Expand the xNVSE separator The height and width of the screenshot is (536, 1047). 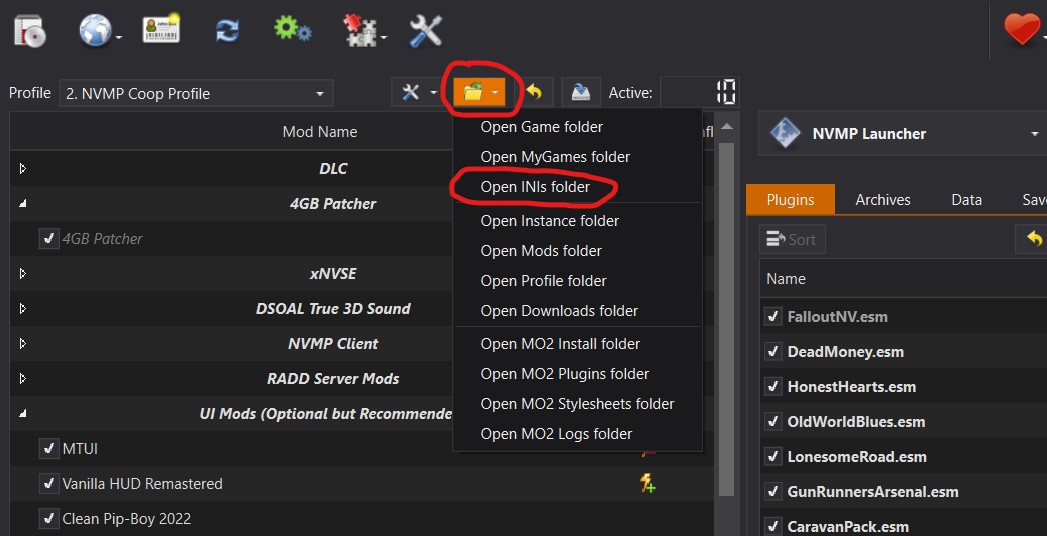(23, 273)
